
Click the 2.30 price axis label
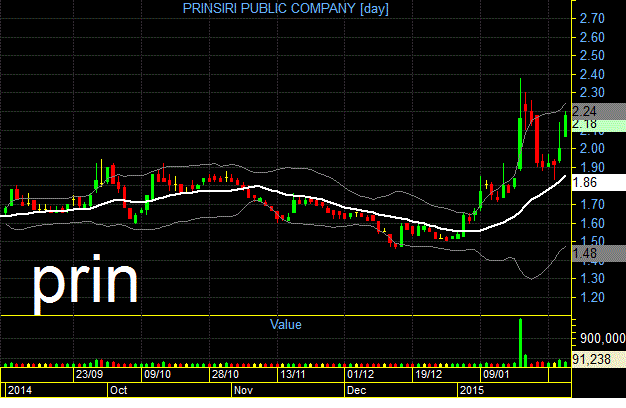click(592, 93)
